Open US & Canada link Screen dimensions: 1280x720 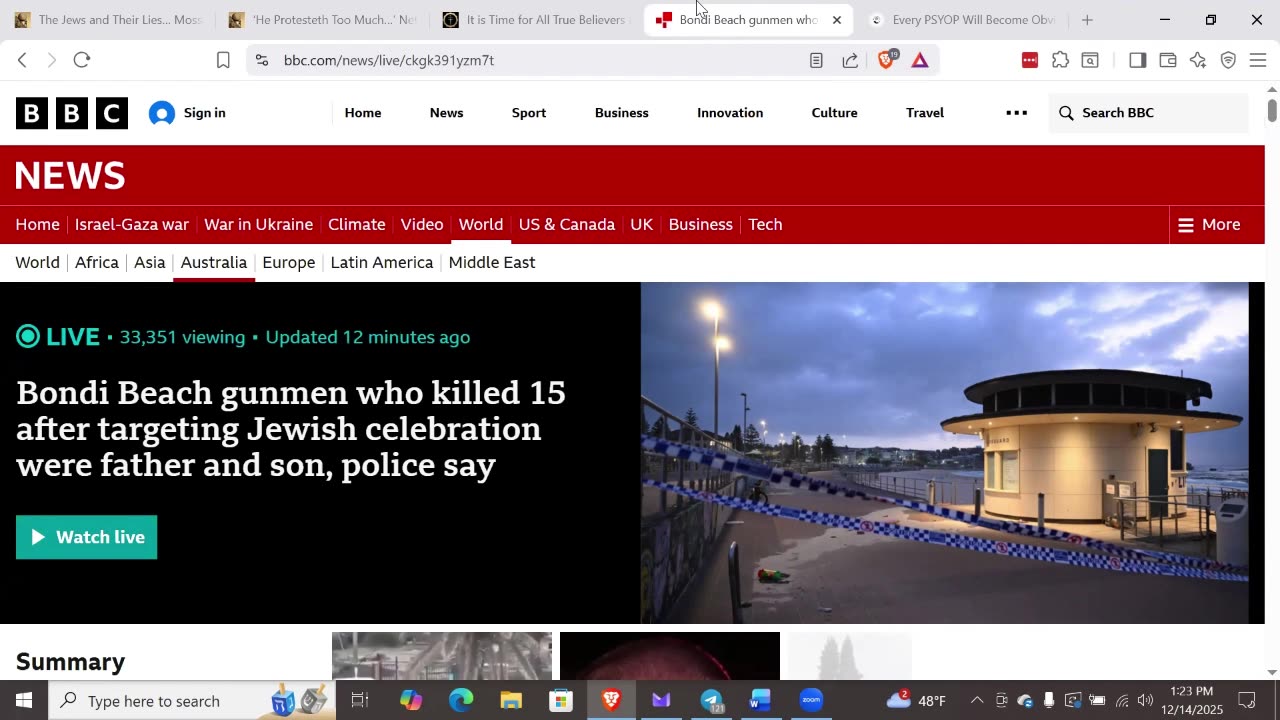(567, 225)
